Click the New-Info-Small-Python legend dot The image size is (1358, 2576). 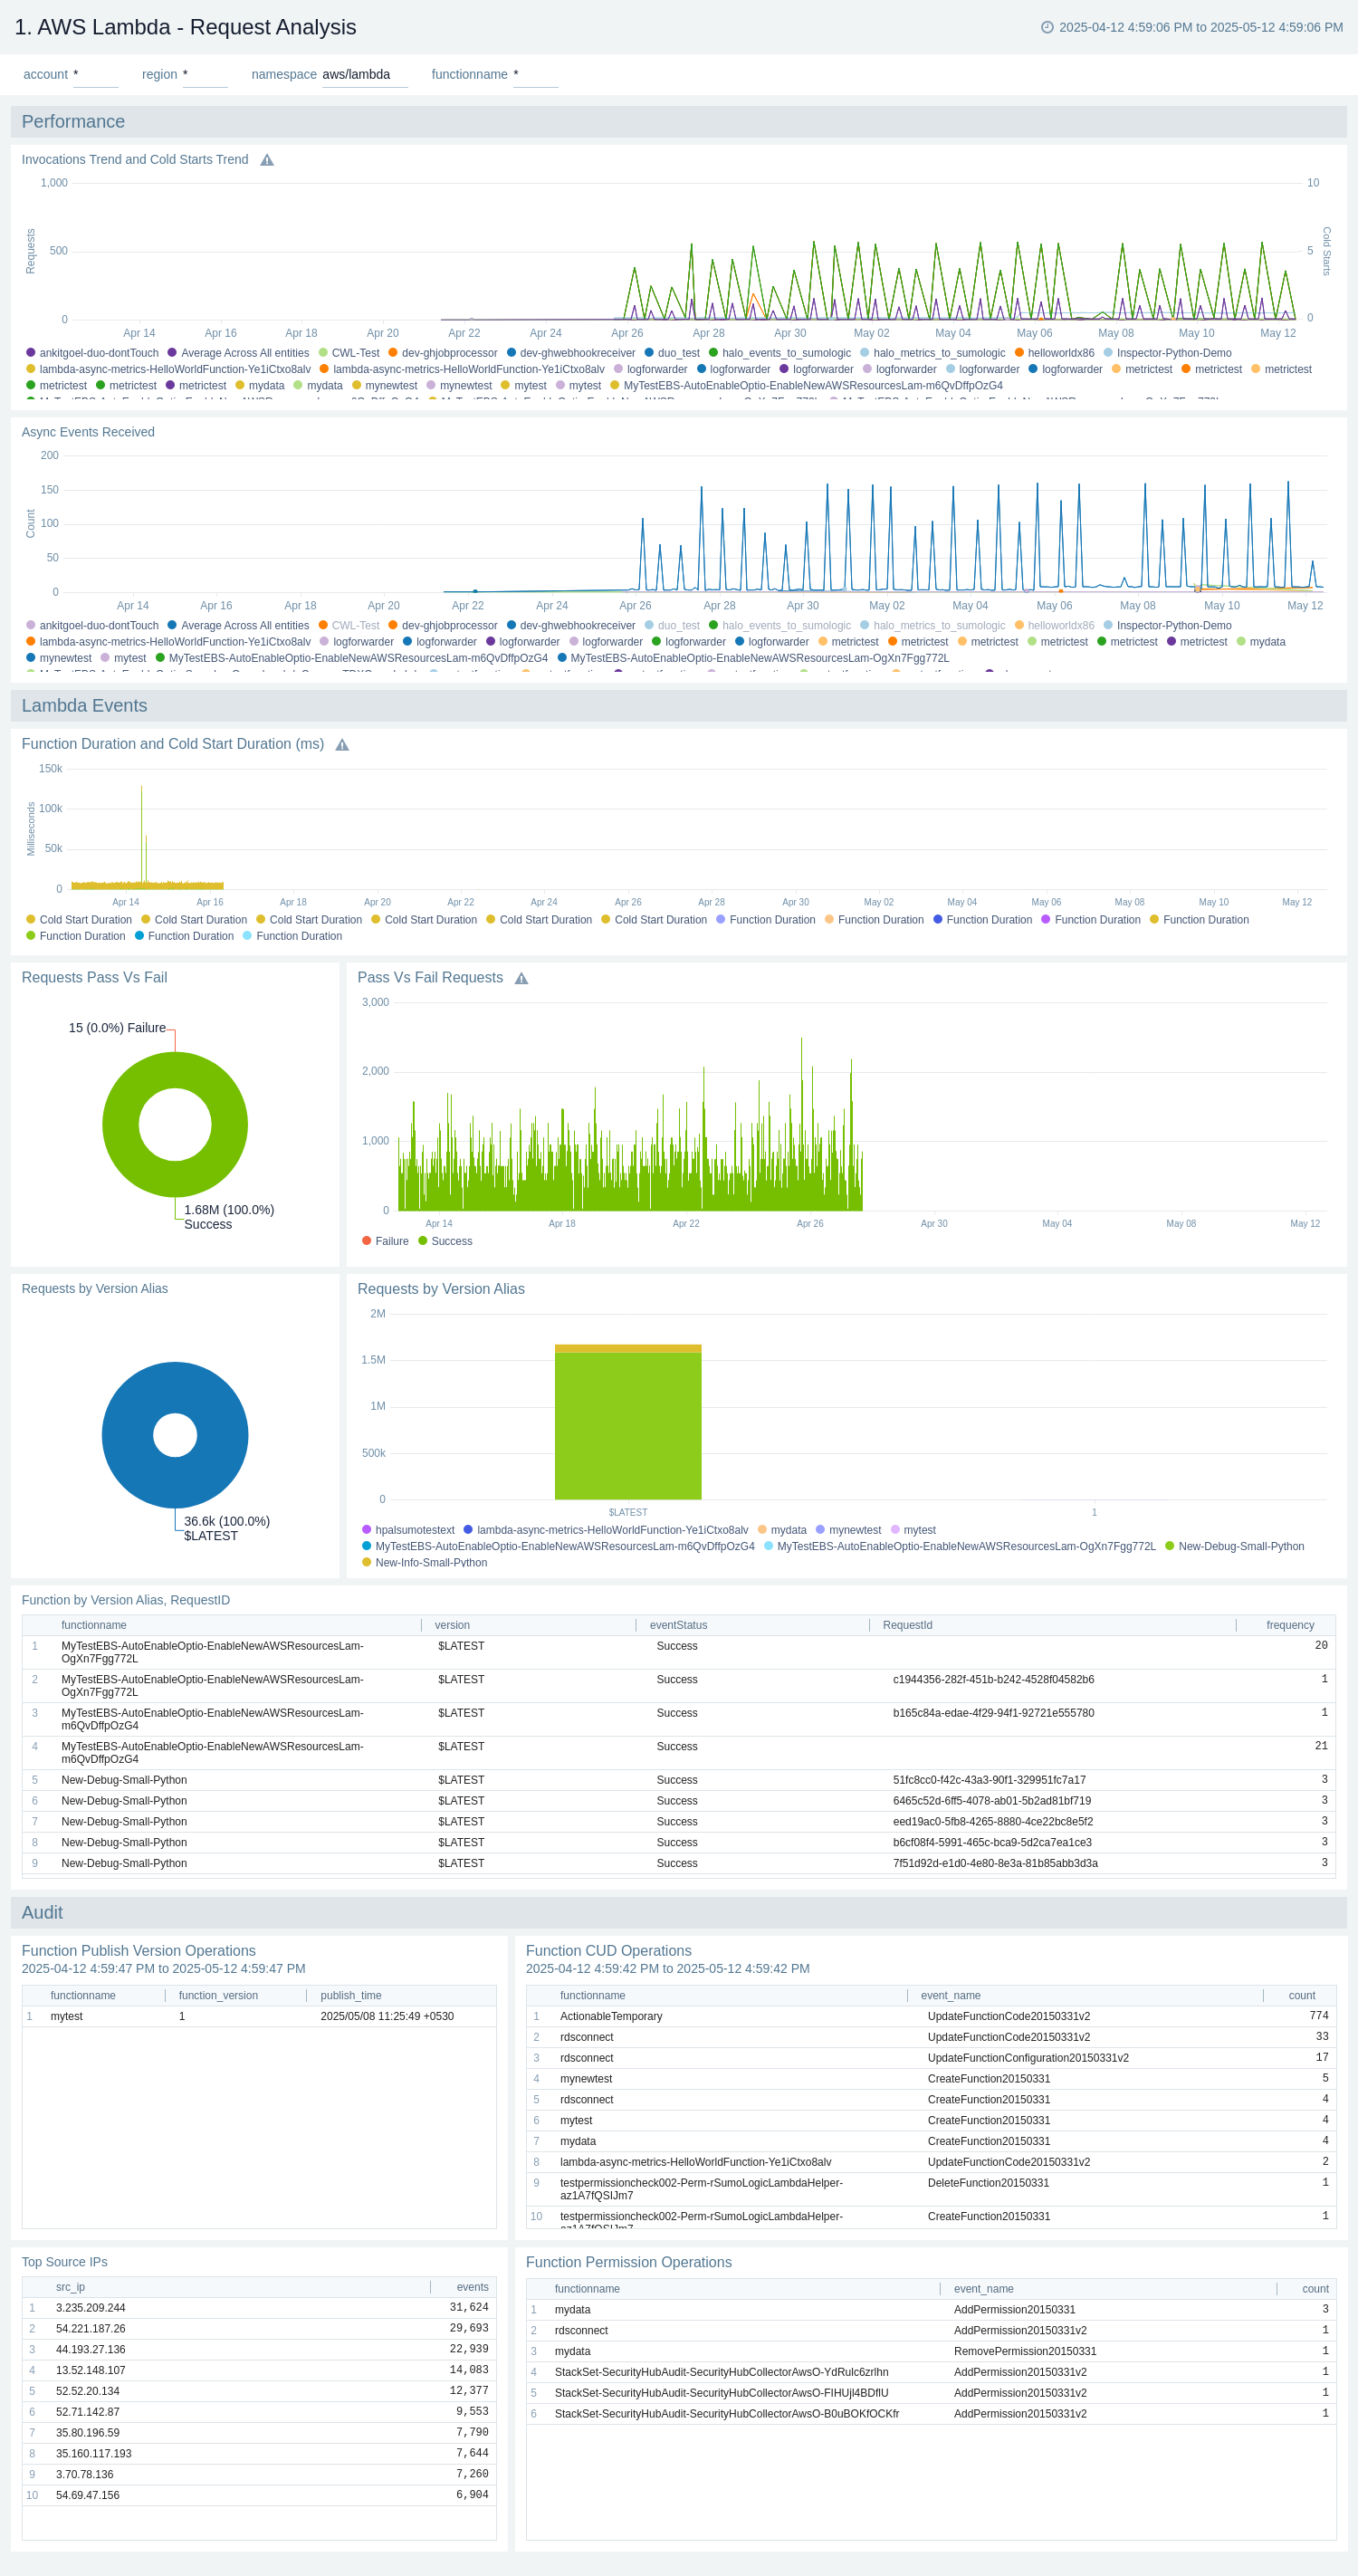pos(367,1563)
